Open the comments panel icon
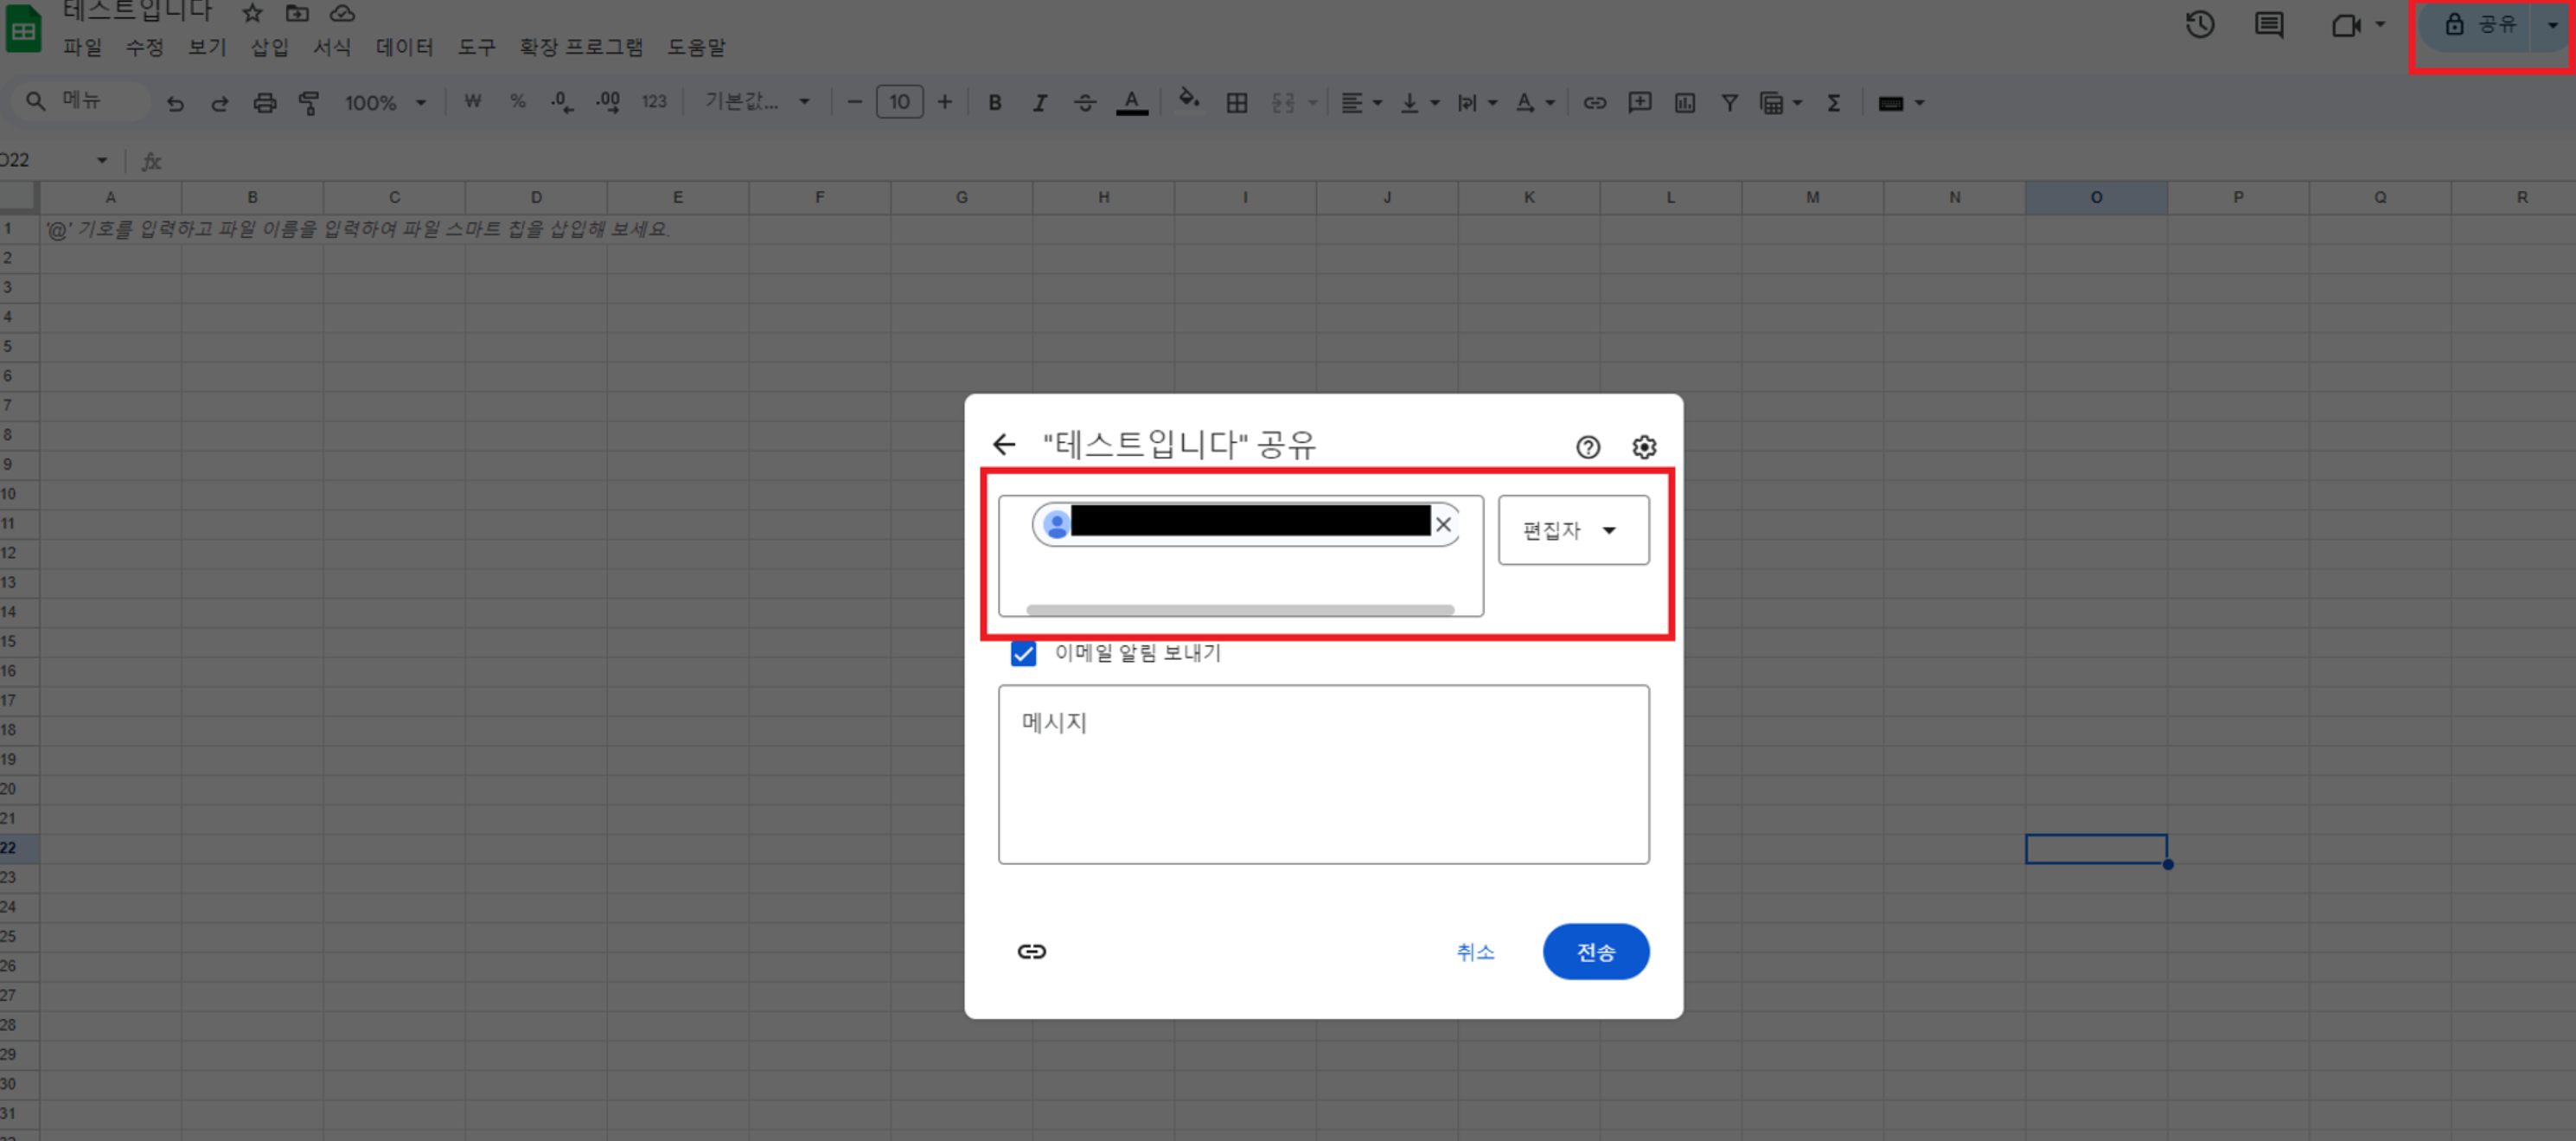Screen dimensions: 2576x1141 (2269, 25)
